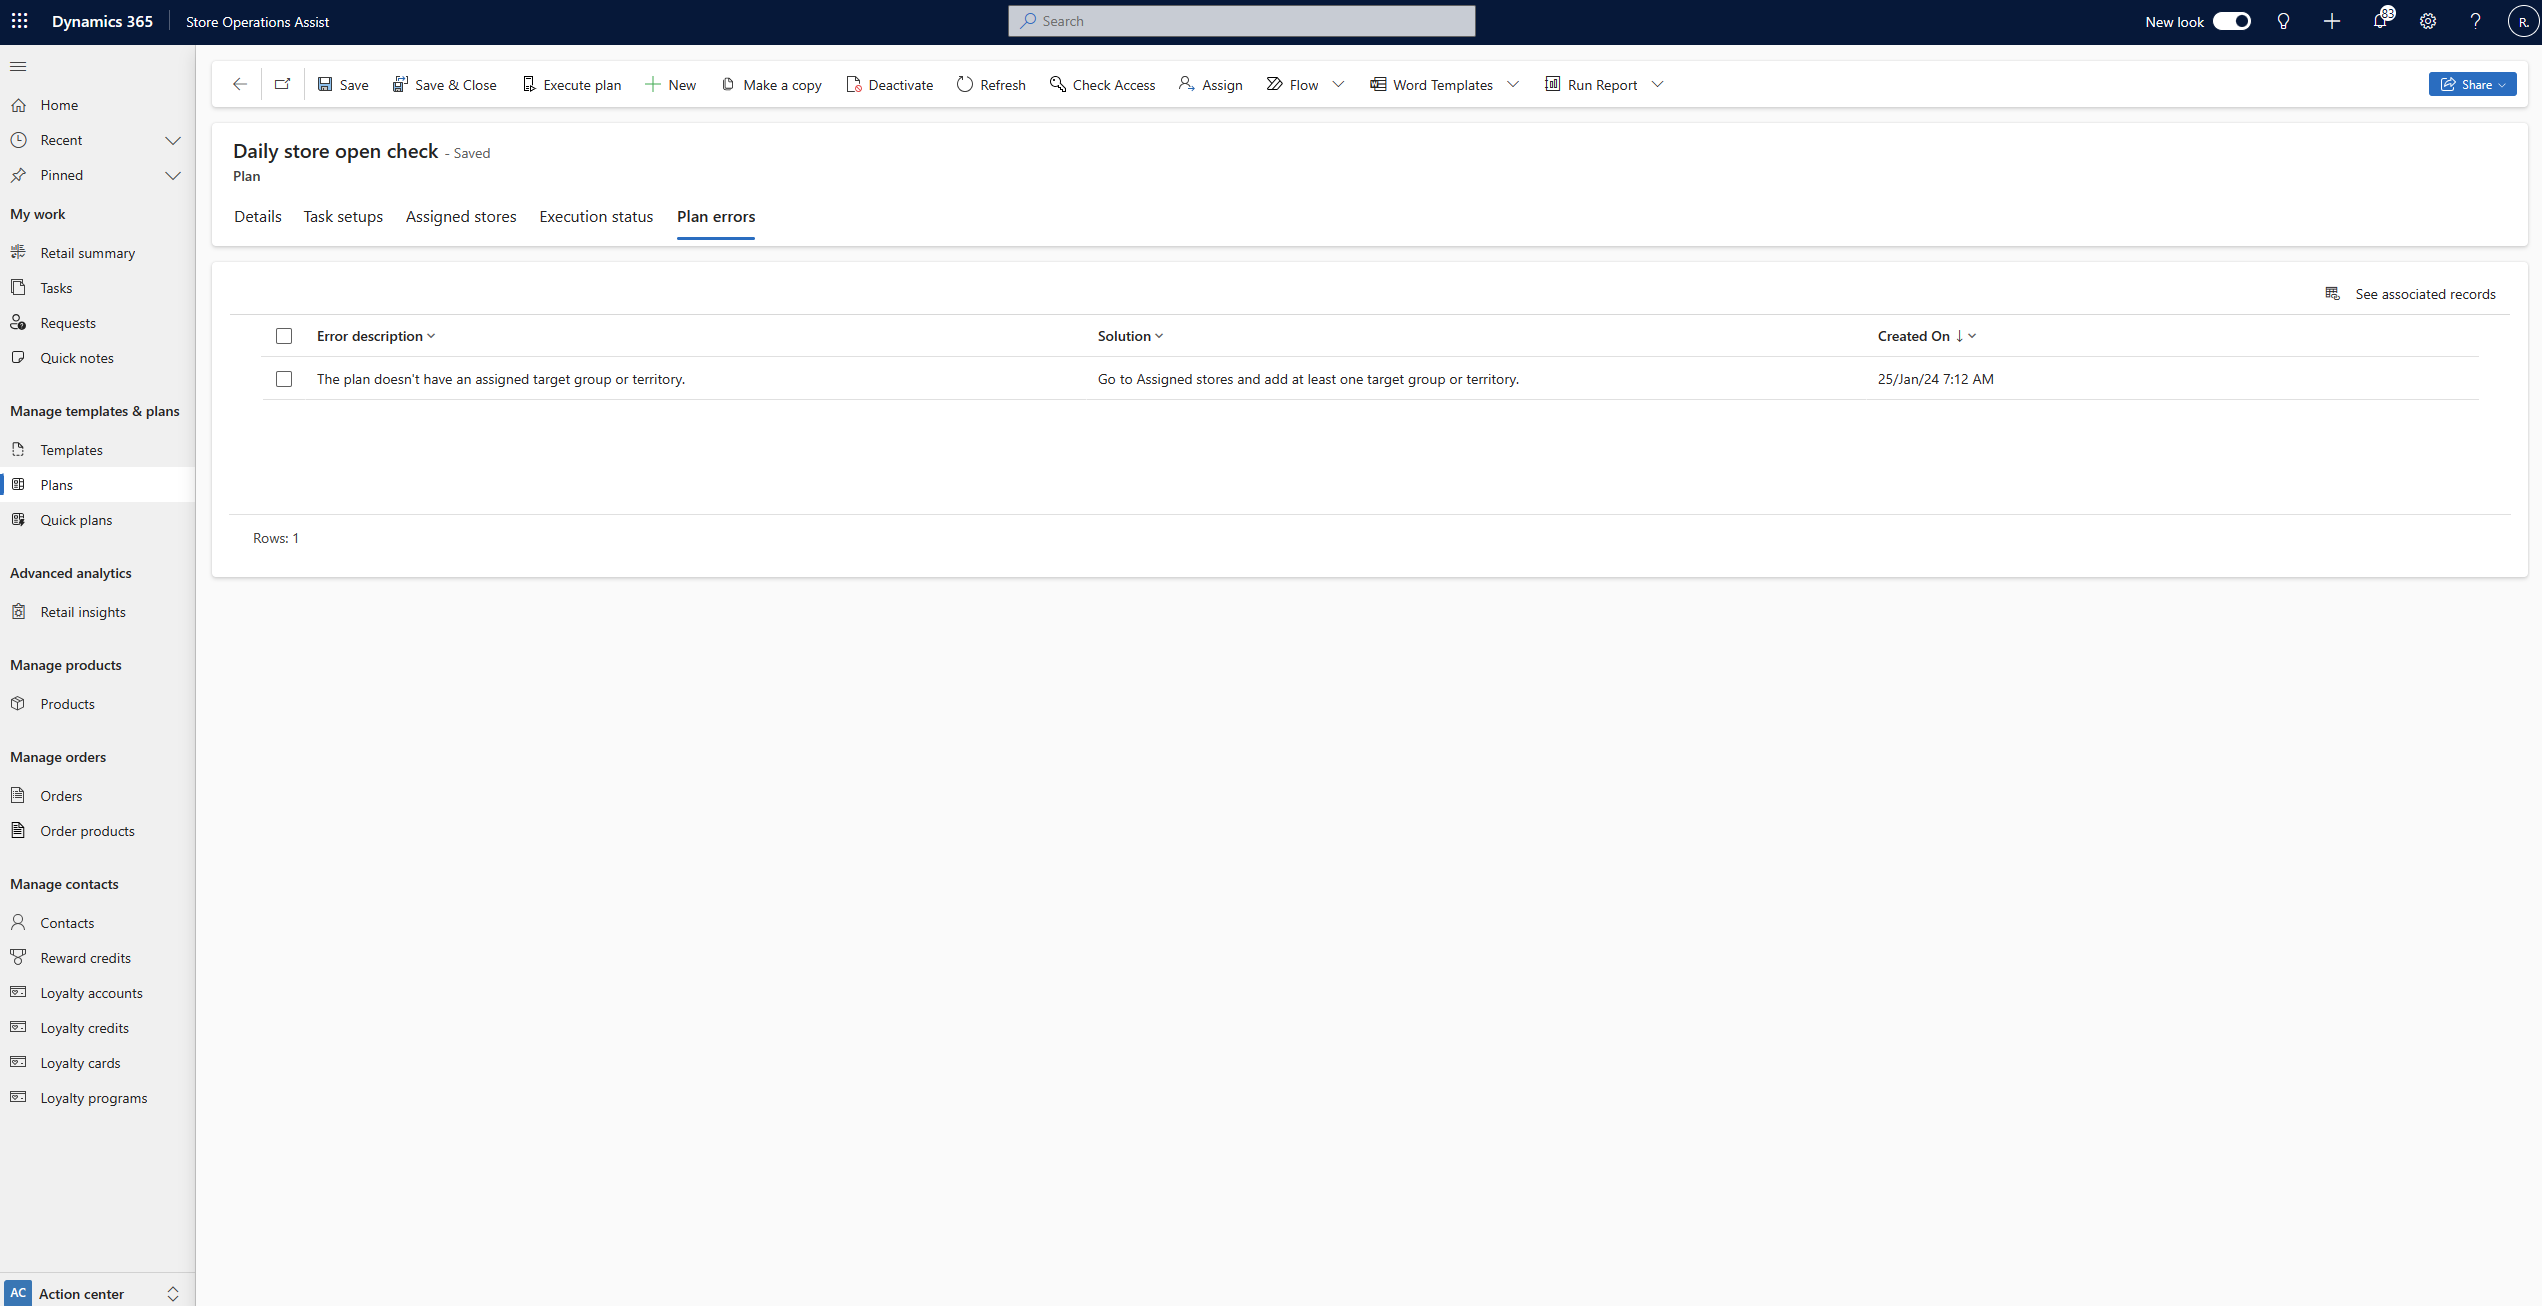Viewport: 2542px width, 1306px height.
Task: Expand the Created On sort dropdown
Action: 1972,335
